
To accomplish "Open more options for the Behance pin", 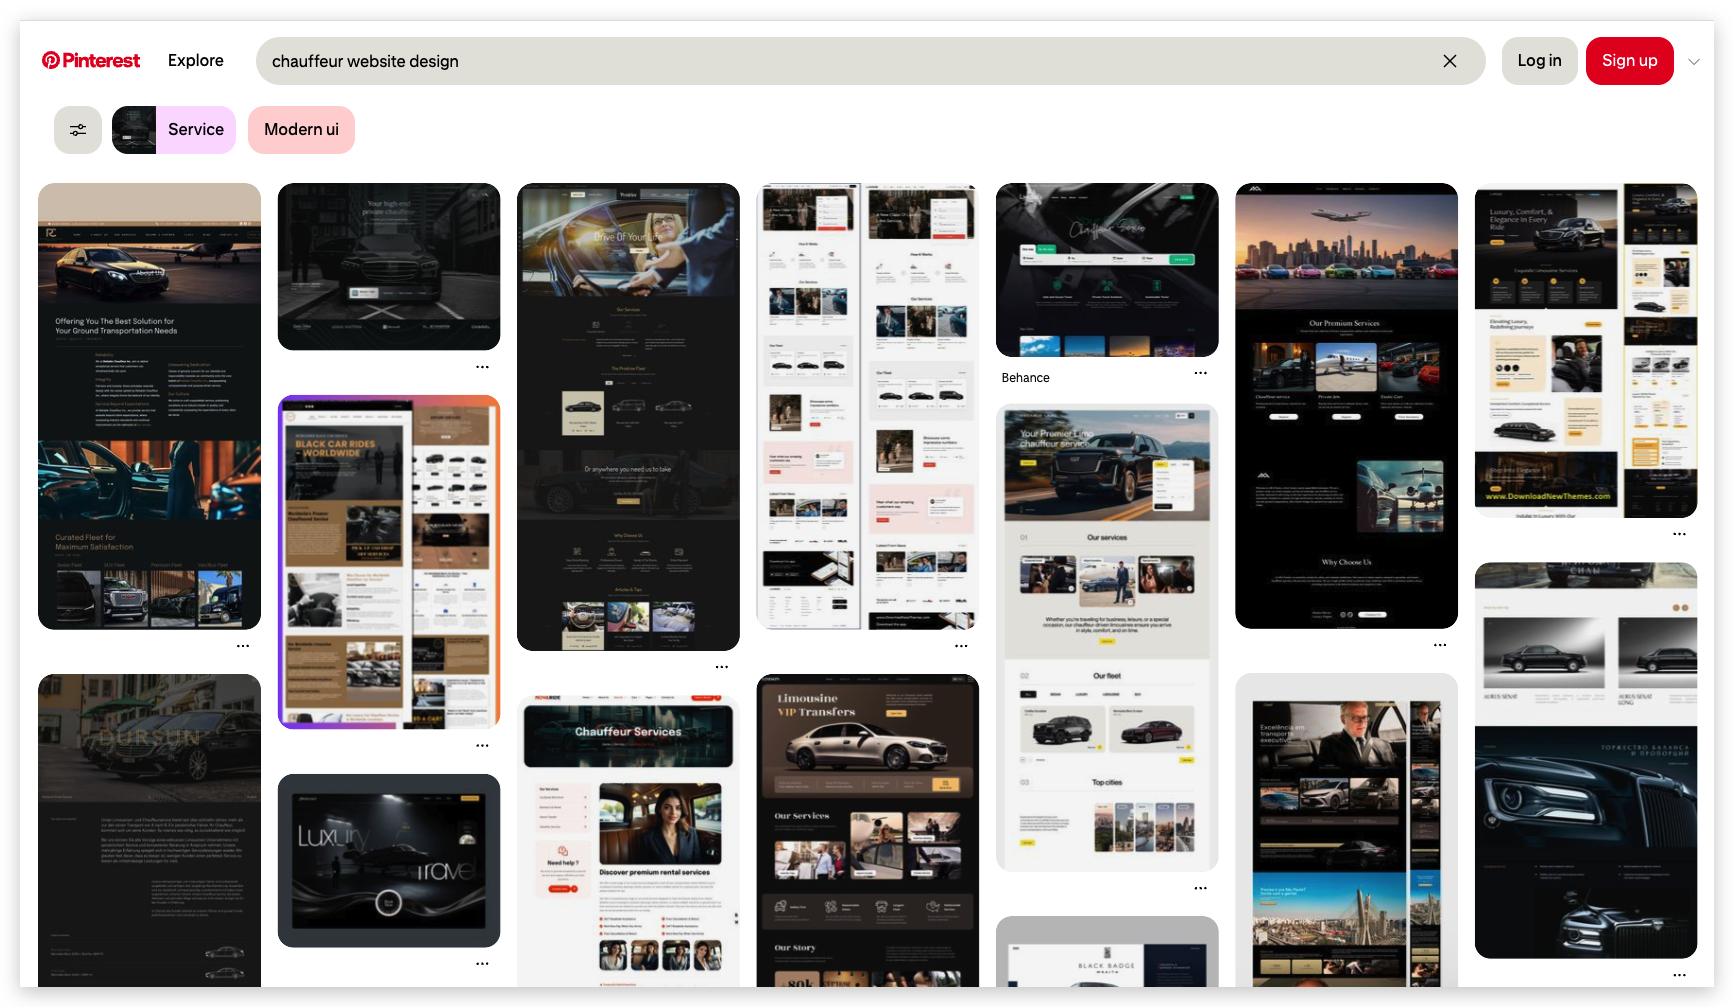I will pyautogui.click(x=1201, y=374).
